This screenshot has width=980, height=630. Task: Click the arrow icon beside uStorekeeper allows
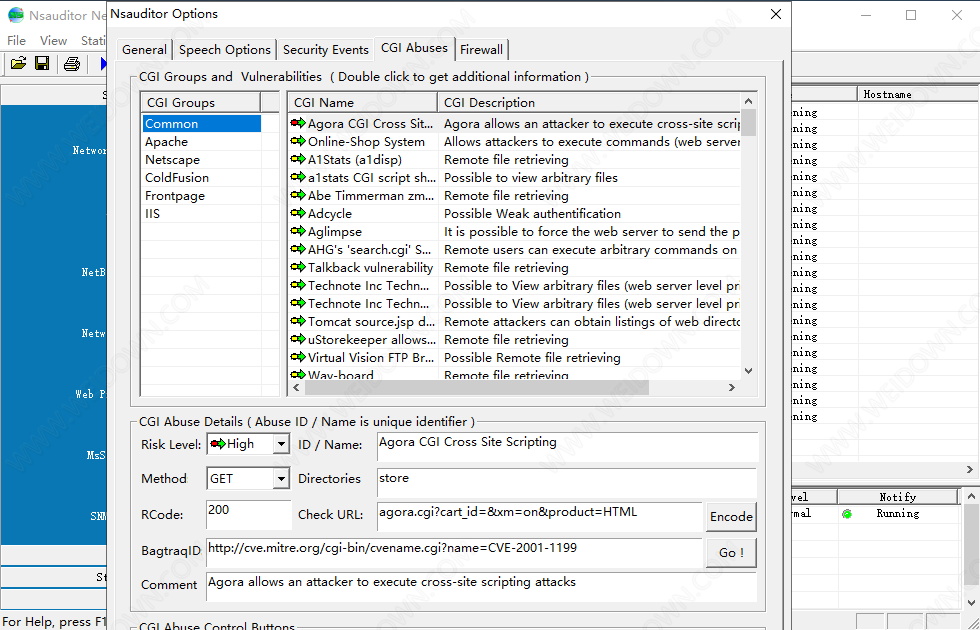[298, 339]
